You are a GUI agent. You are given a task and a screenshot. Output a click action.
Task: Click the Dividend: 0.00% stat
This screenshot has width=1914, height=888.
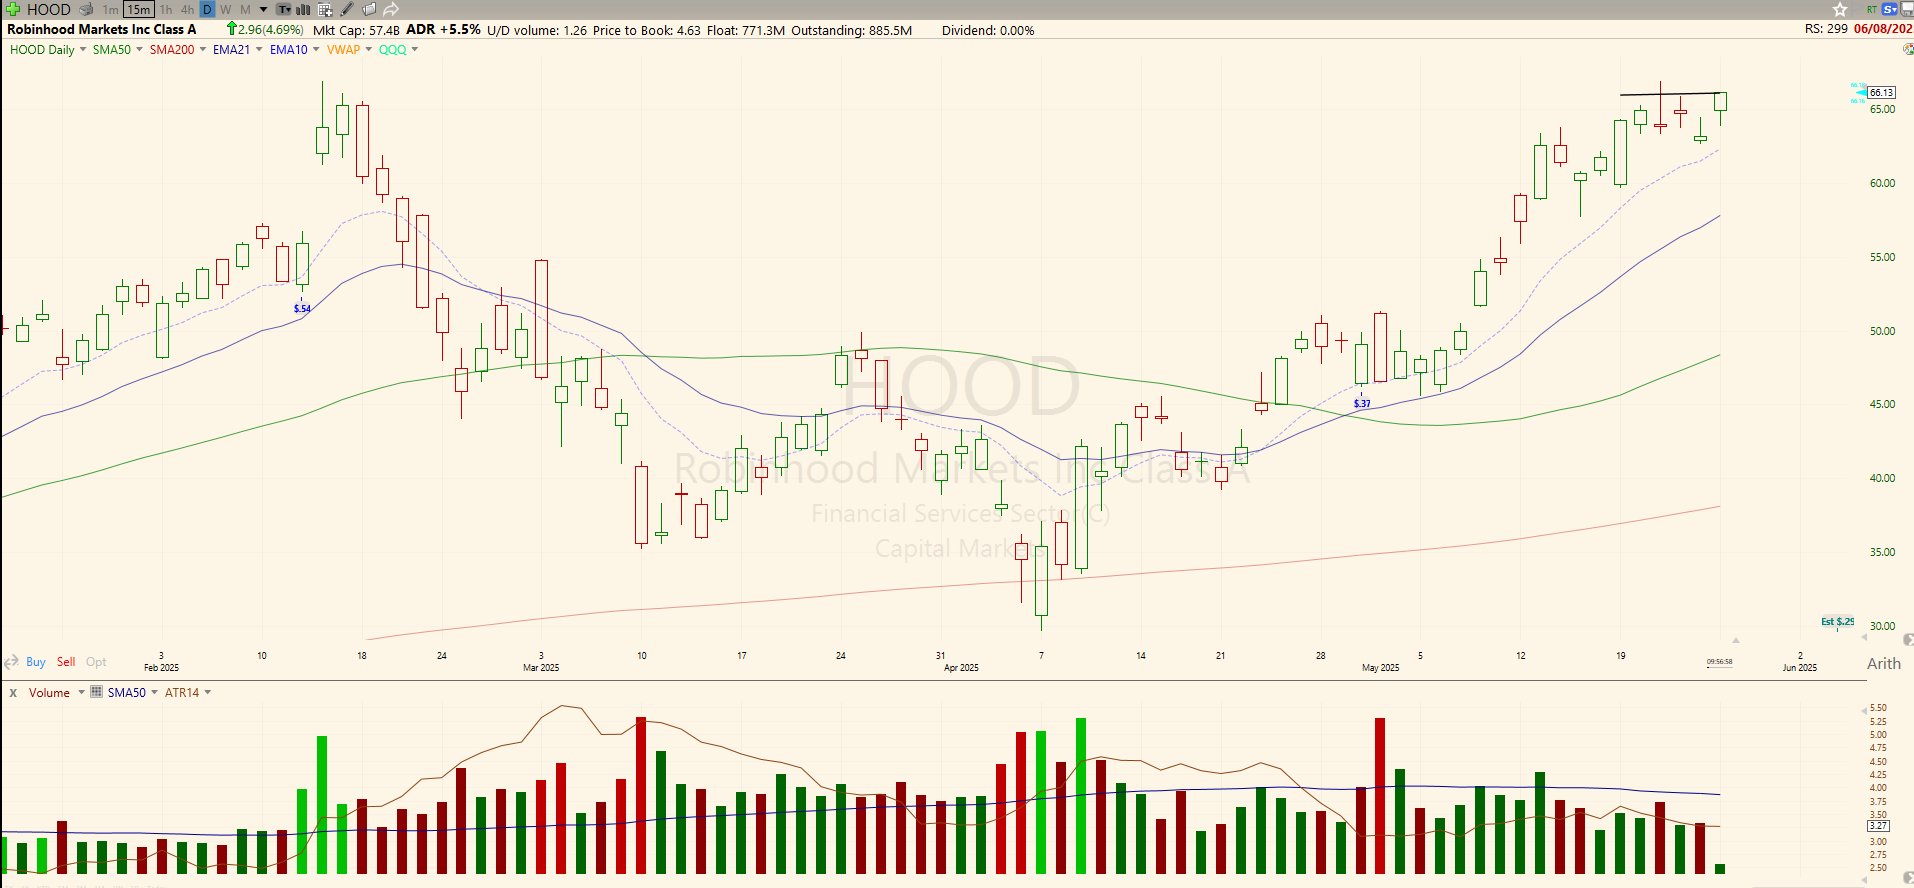[988, 30]
